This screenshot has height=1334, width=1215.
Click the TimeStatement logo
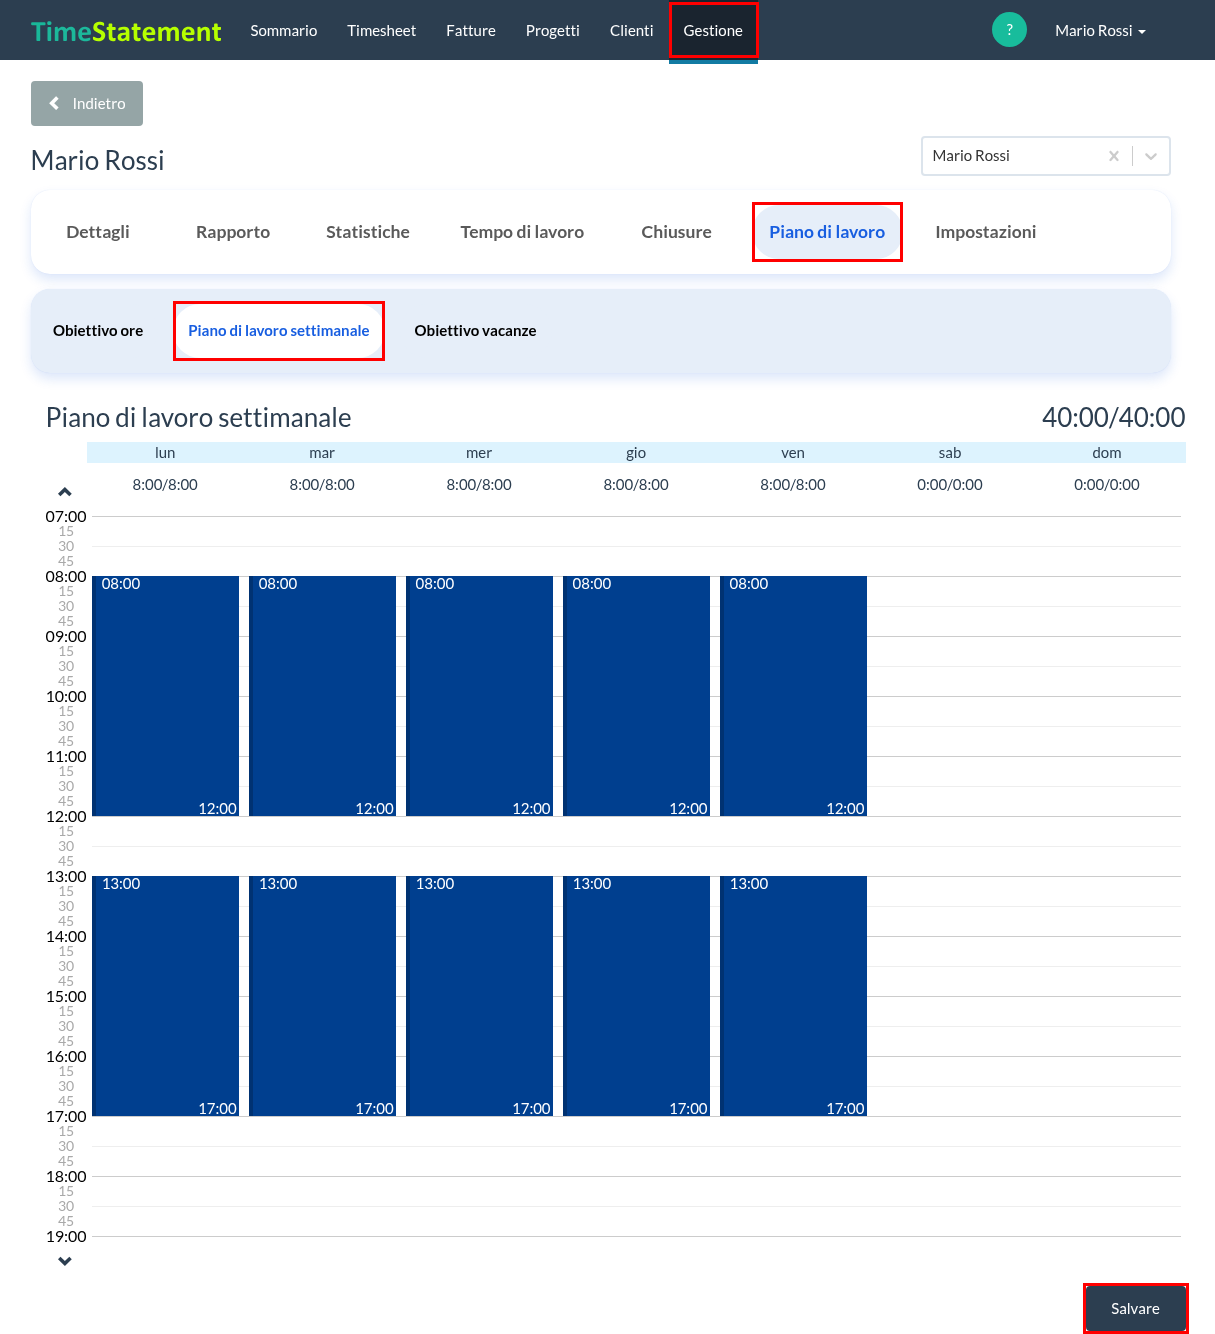tap(126, 31)
